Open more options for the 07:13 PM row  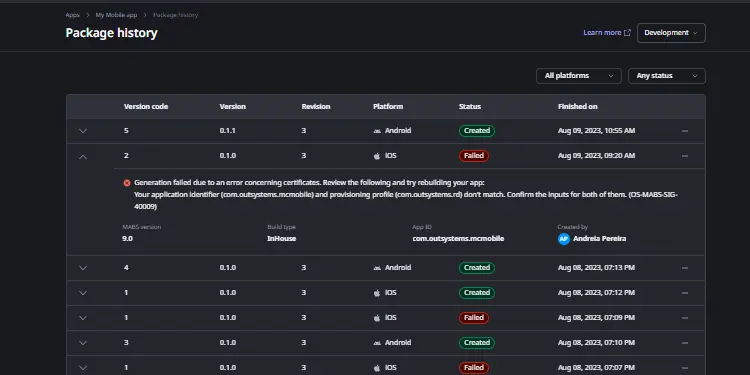point(685,267)
